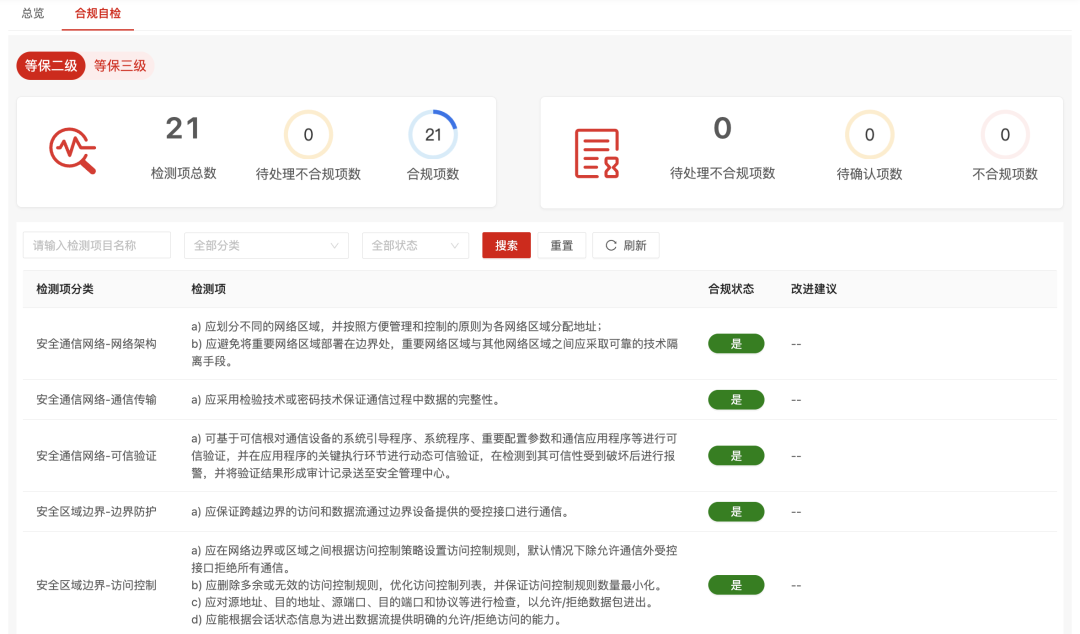The height and width of the screenshot is (634, 1080).
Task: Click the 请输入检测项目名称 search input field
Action: [97, 246]
